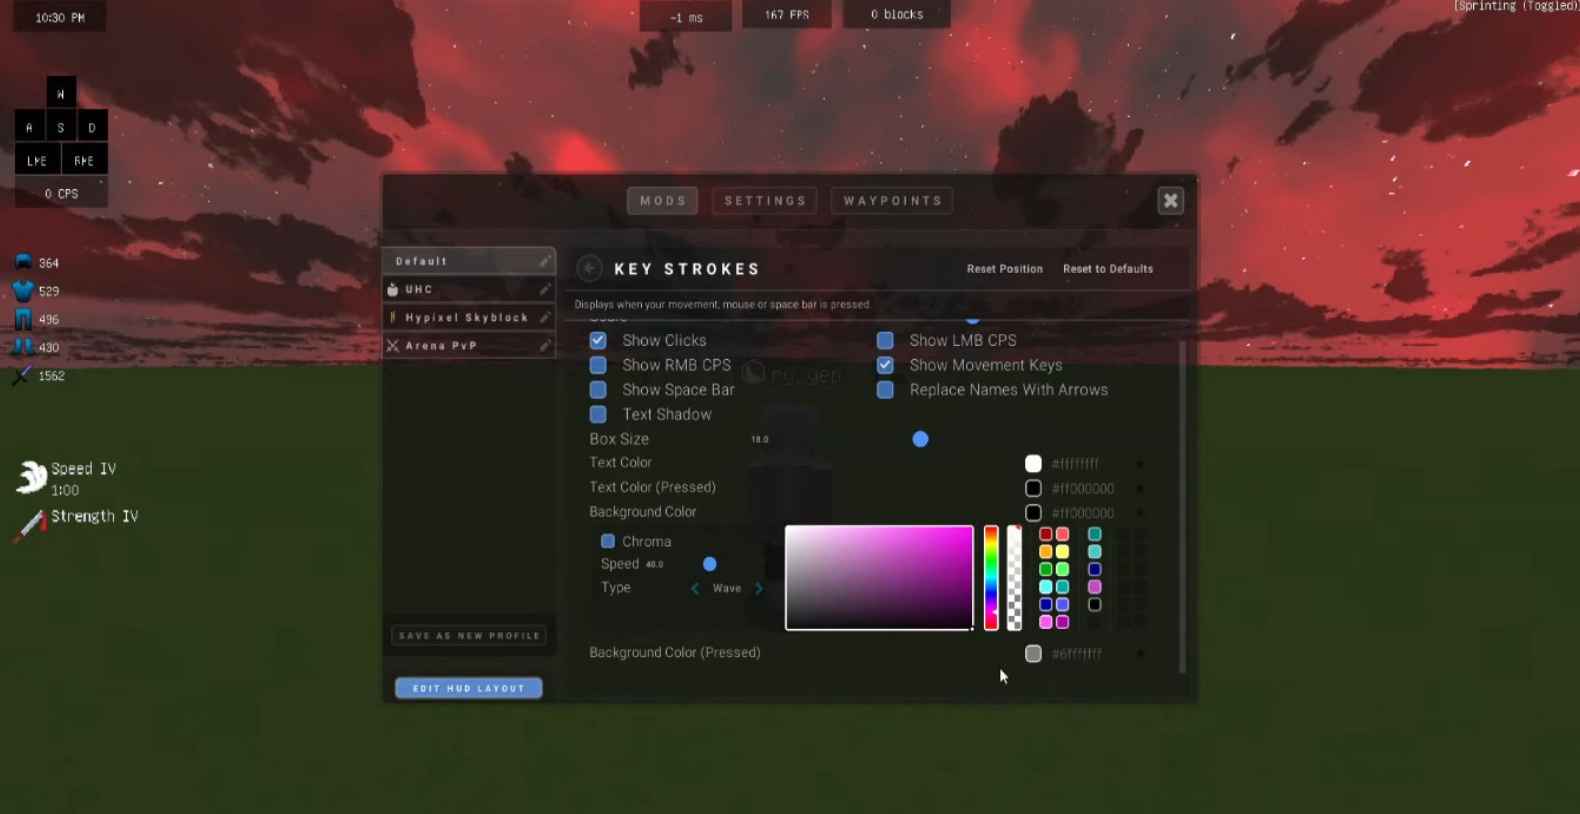Switch to the Settings tab
This screenshot has width=1580, height=814.
[x=765, y=201]
